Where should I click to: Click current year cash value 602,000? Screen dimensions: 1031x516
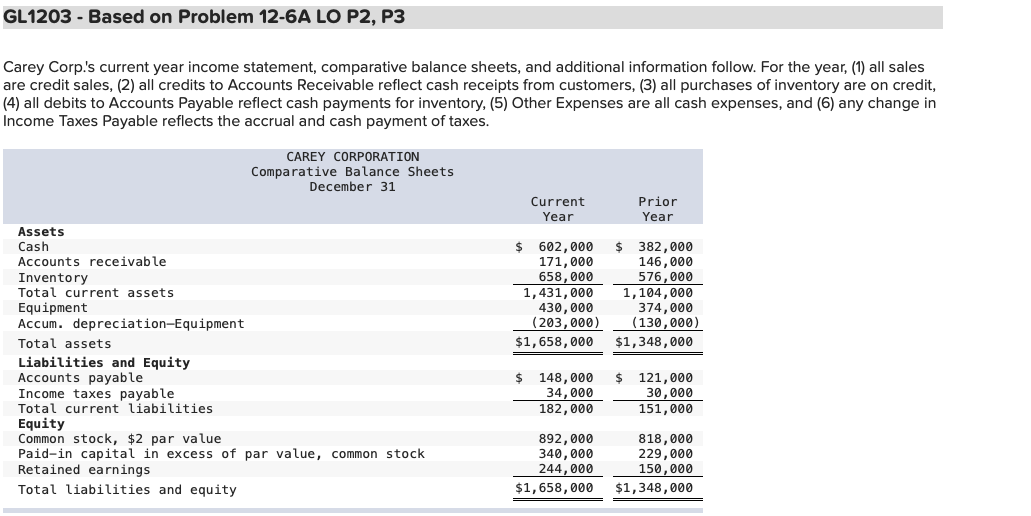point(565,246)
